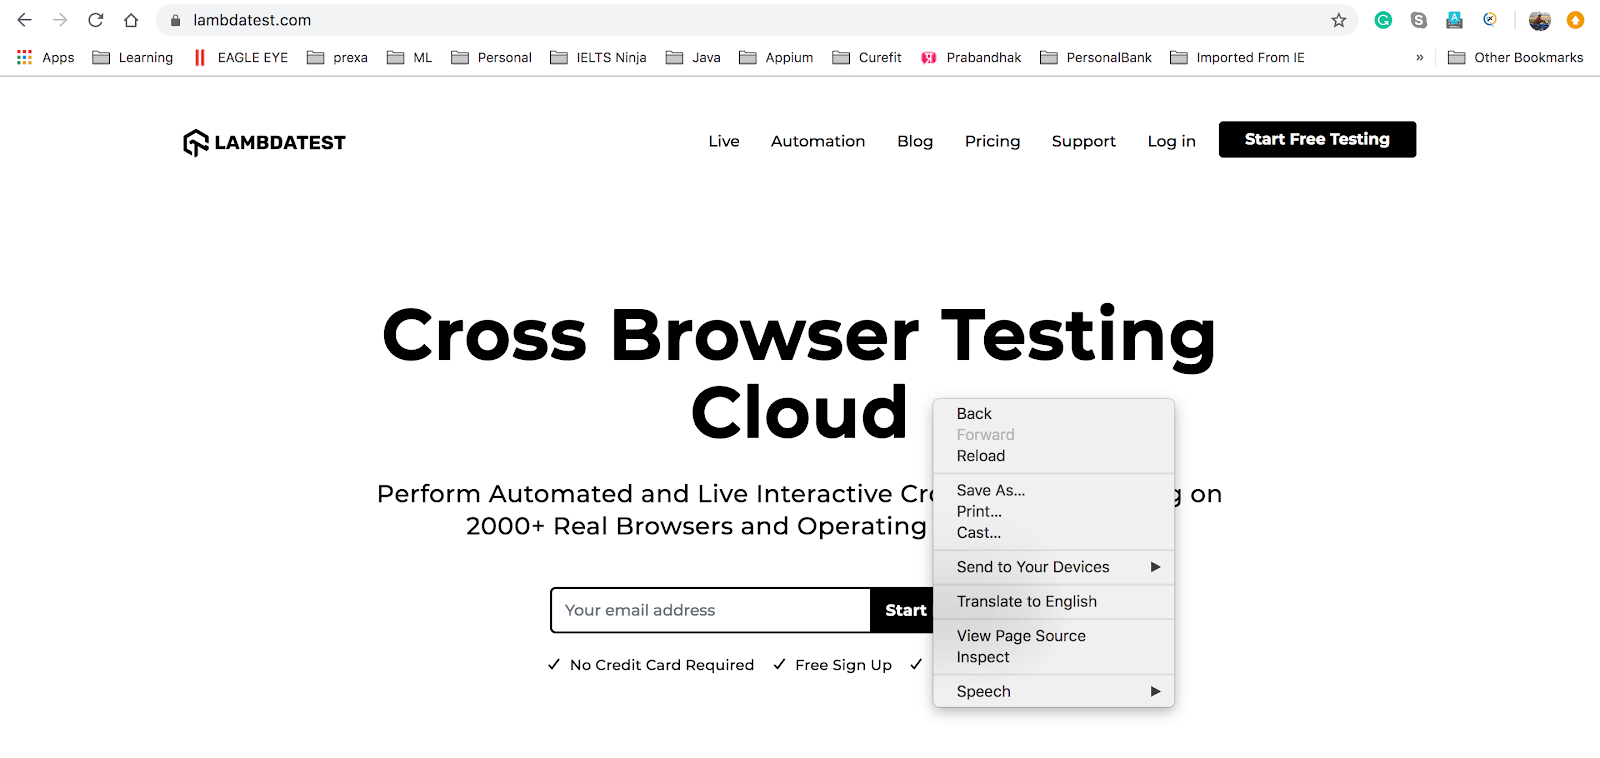Show hidden bookmarks with the overflow chevron
Screen dimensions: 1600x758
(x=1419, y=58)
